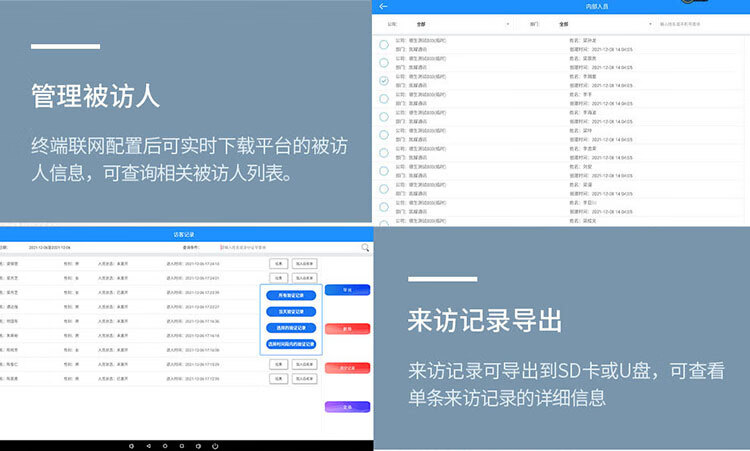Tap the leftmost volume icon in the bottom bar
Screen dimensions: 750x451
click(131, 446)
